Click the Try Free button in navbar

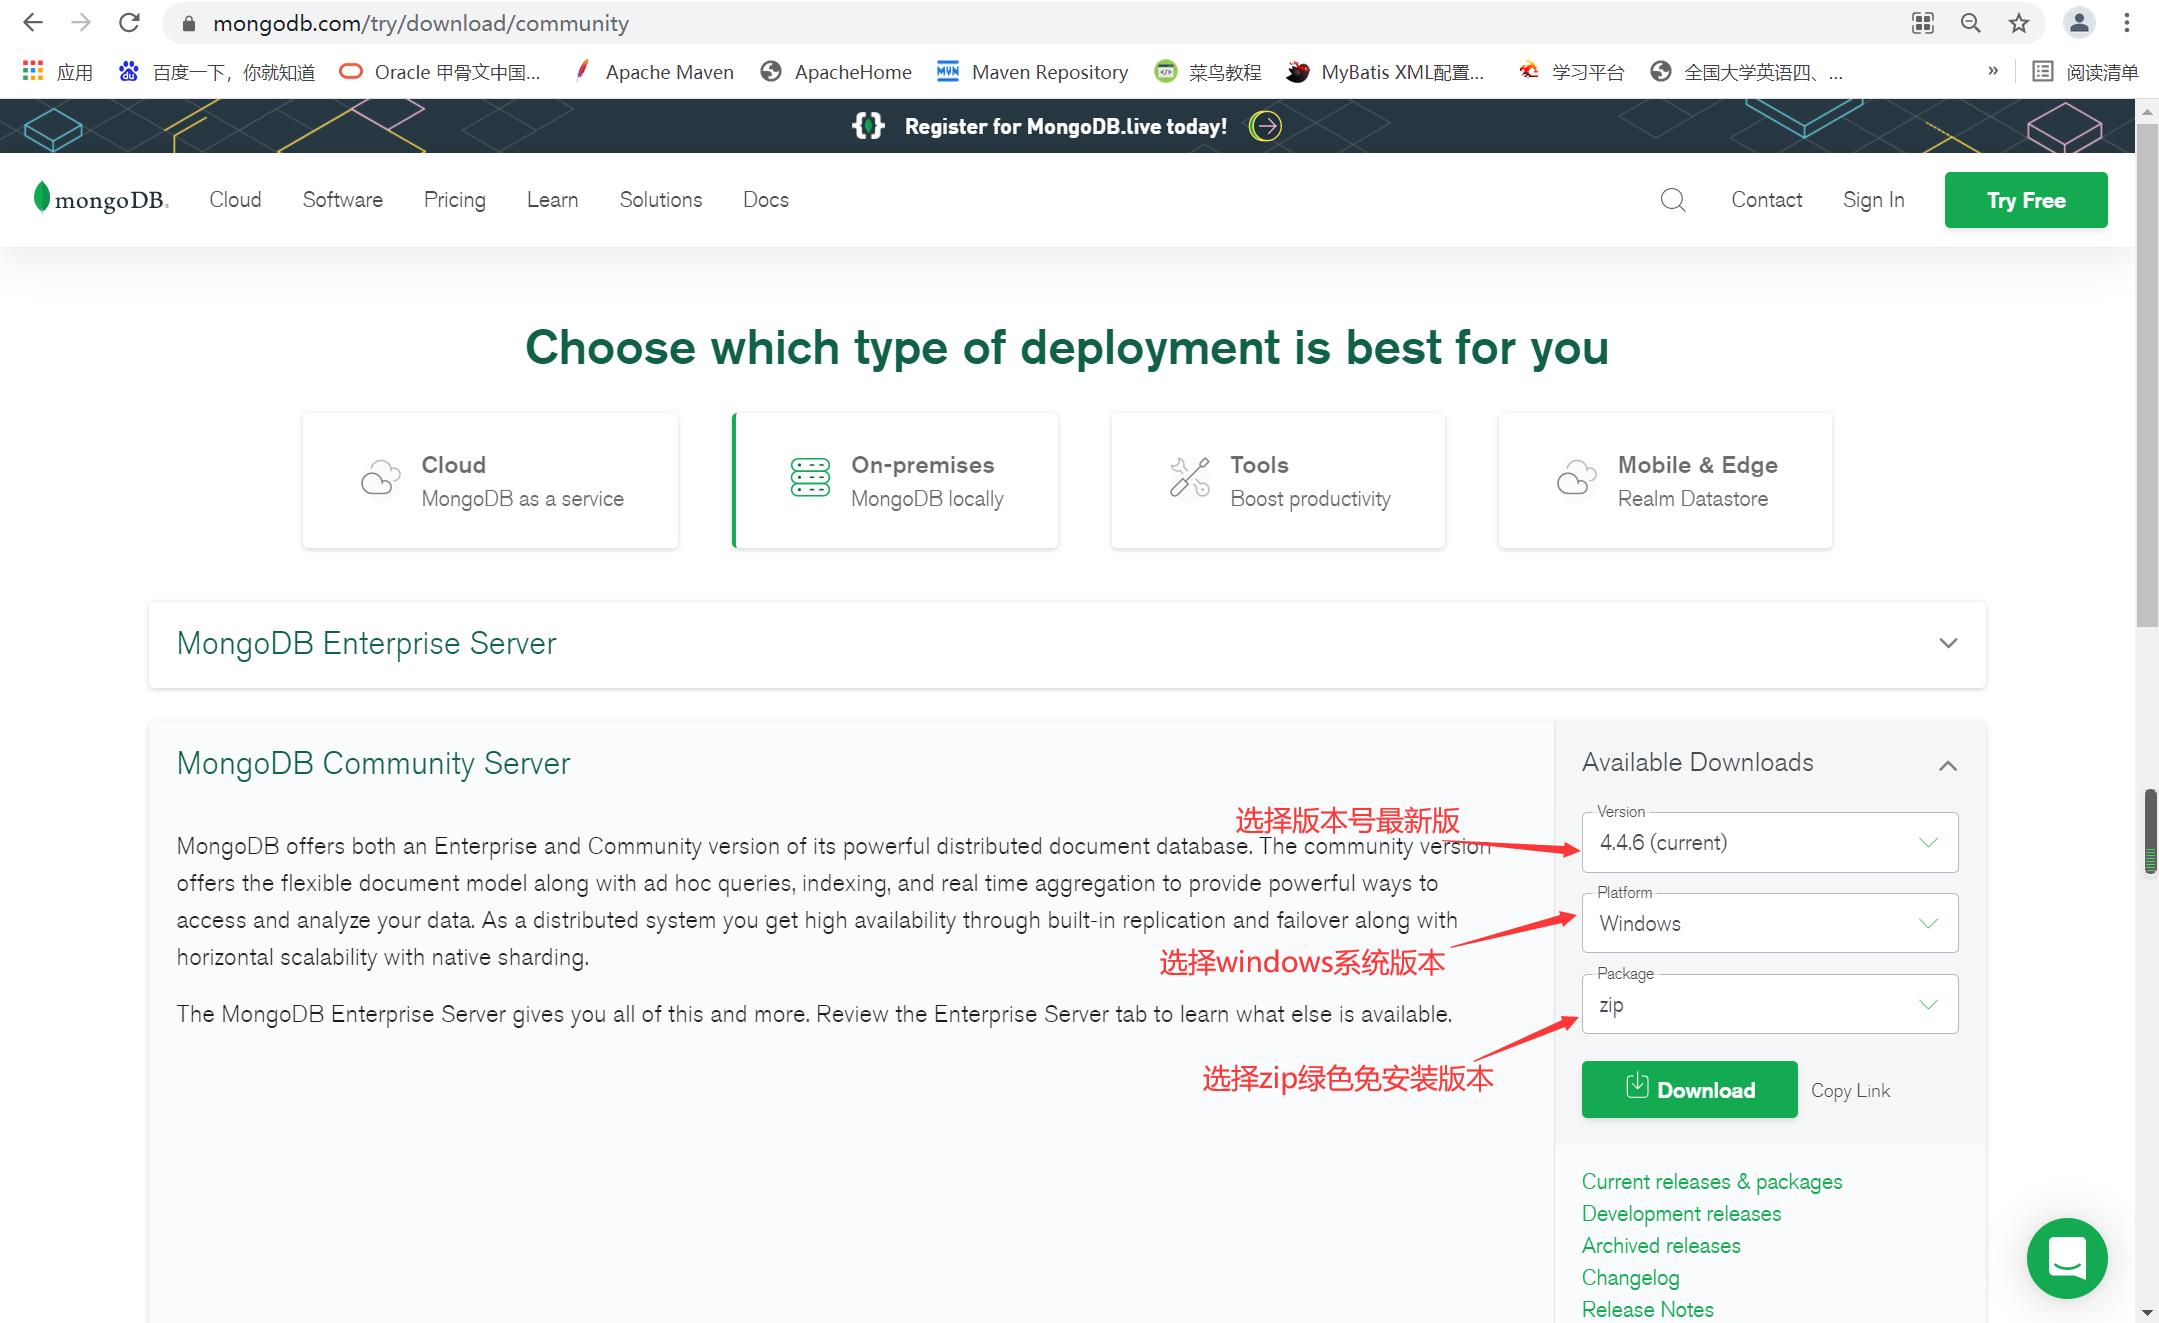[2025, 199]
